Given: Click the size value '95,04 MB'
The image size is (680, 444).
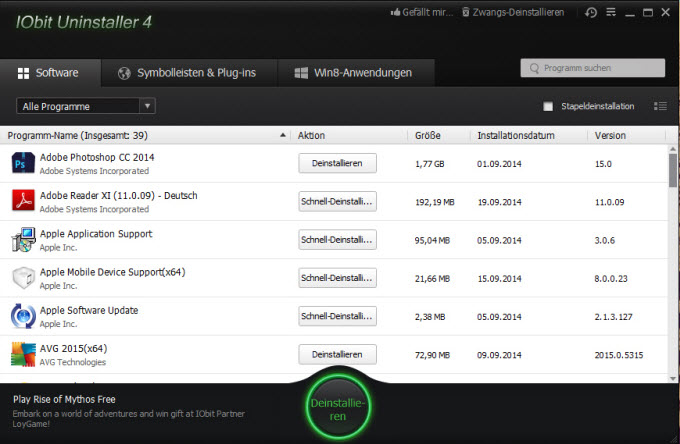Looking at the screenshot, I should [432, 240].
